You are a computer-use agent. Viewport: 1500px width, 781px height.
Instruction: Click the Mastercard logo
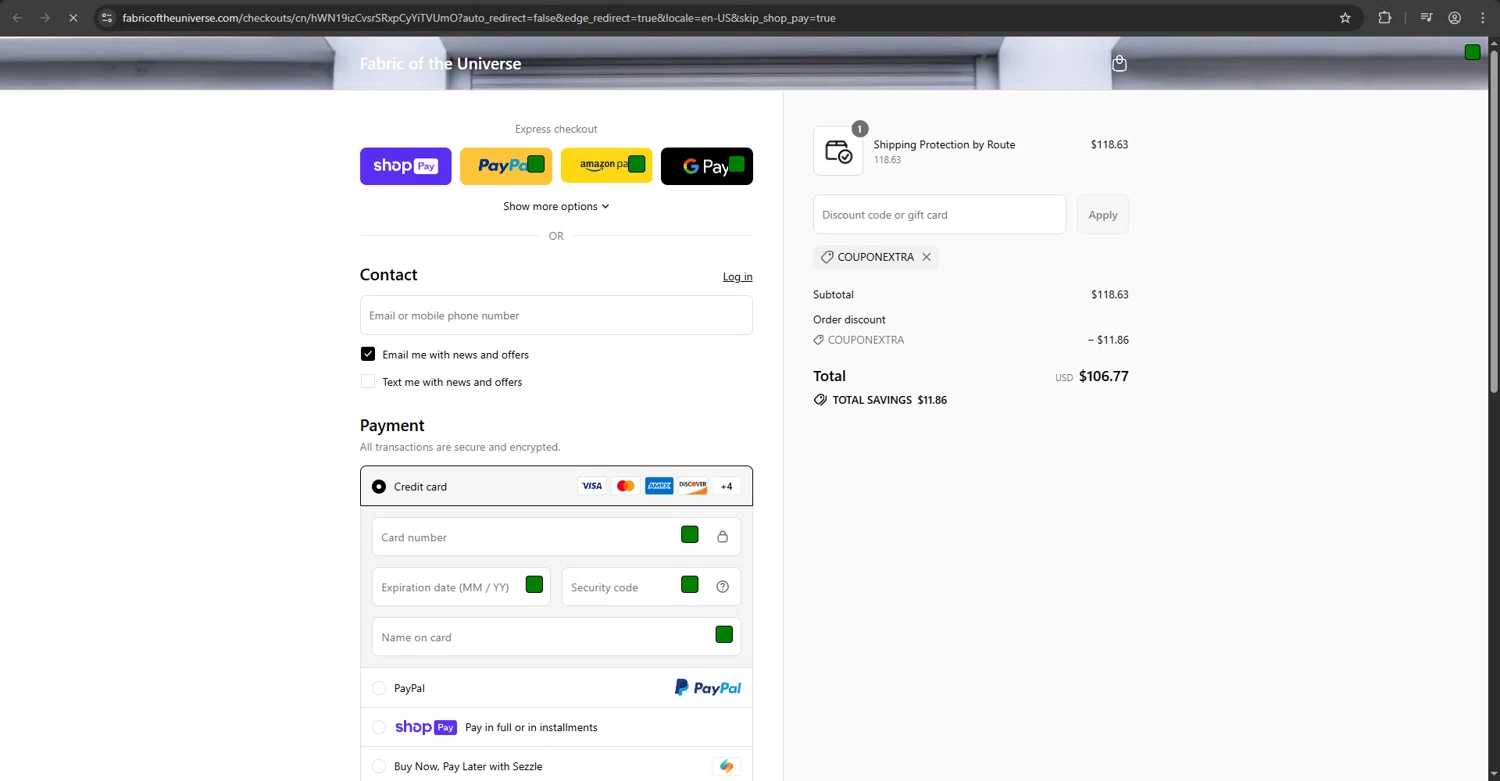pyautogui.click(x=626, y=486)
